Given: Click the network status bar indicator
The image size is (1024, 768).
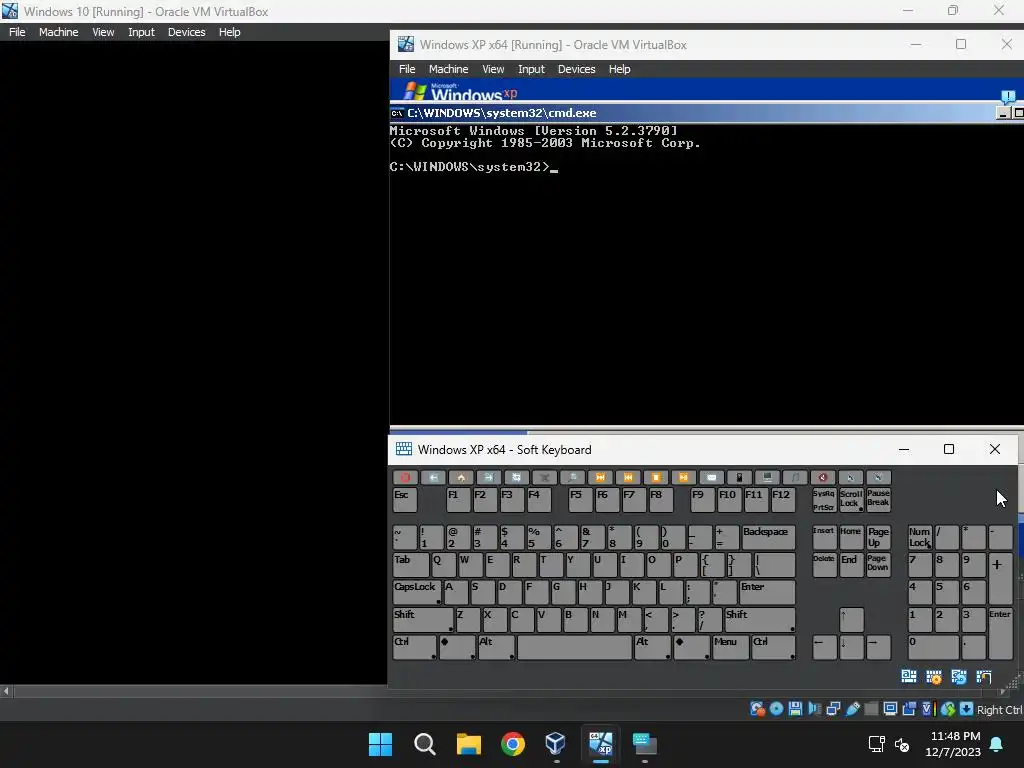Looking at the screenshot, I should point(833,709).
